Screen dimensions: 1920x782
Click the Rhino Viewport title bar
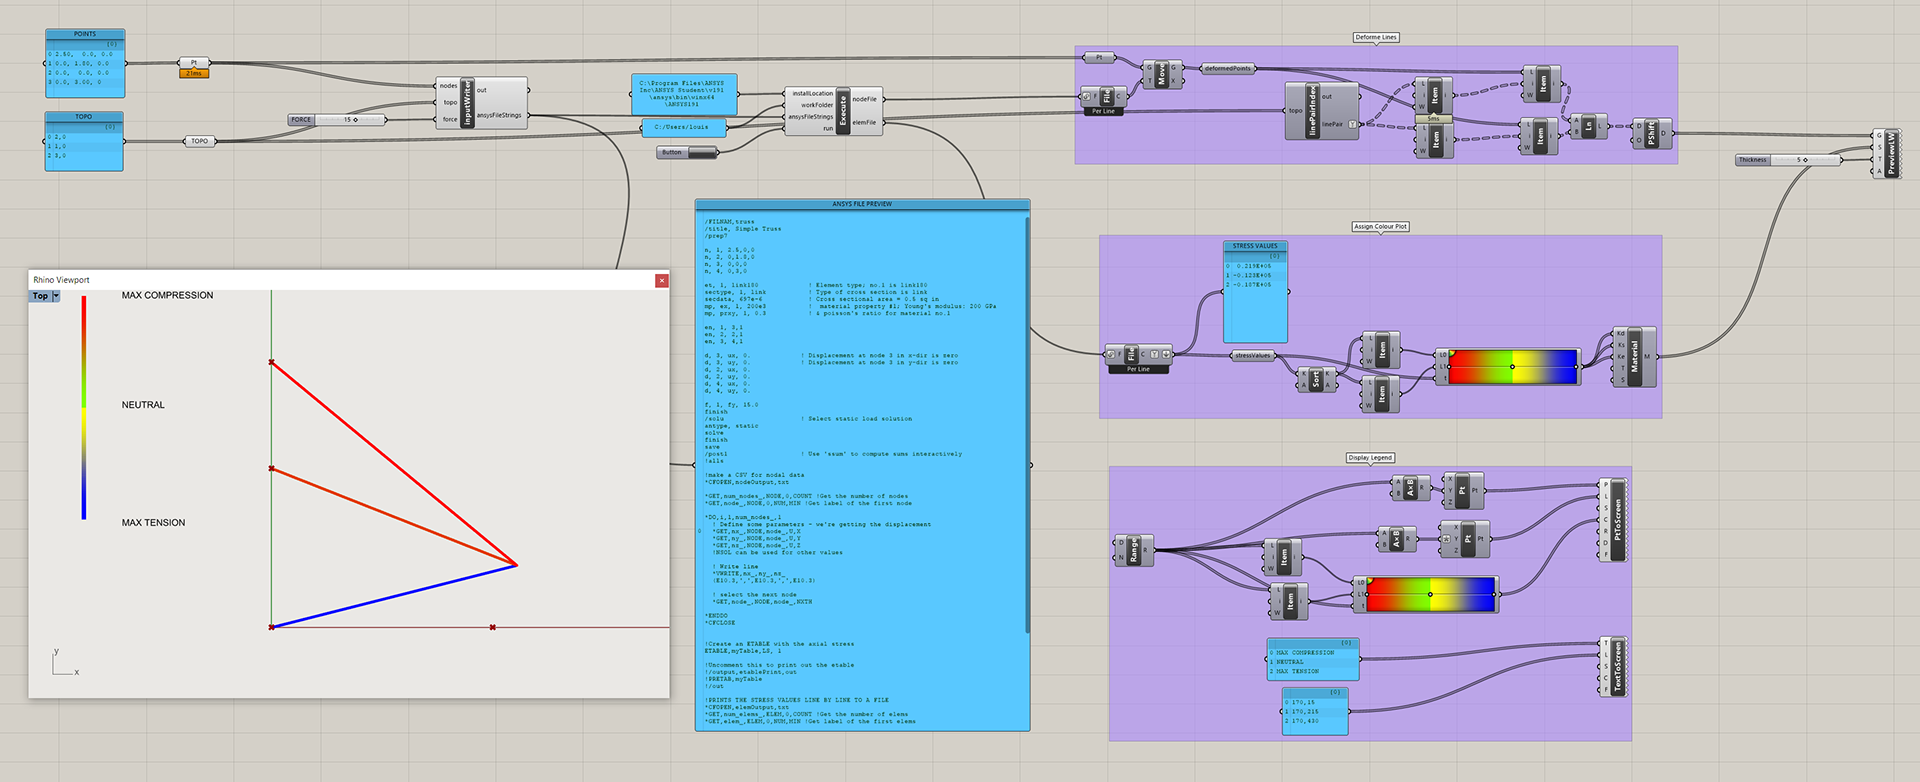[x=340, y=280]
